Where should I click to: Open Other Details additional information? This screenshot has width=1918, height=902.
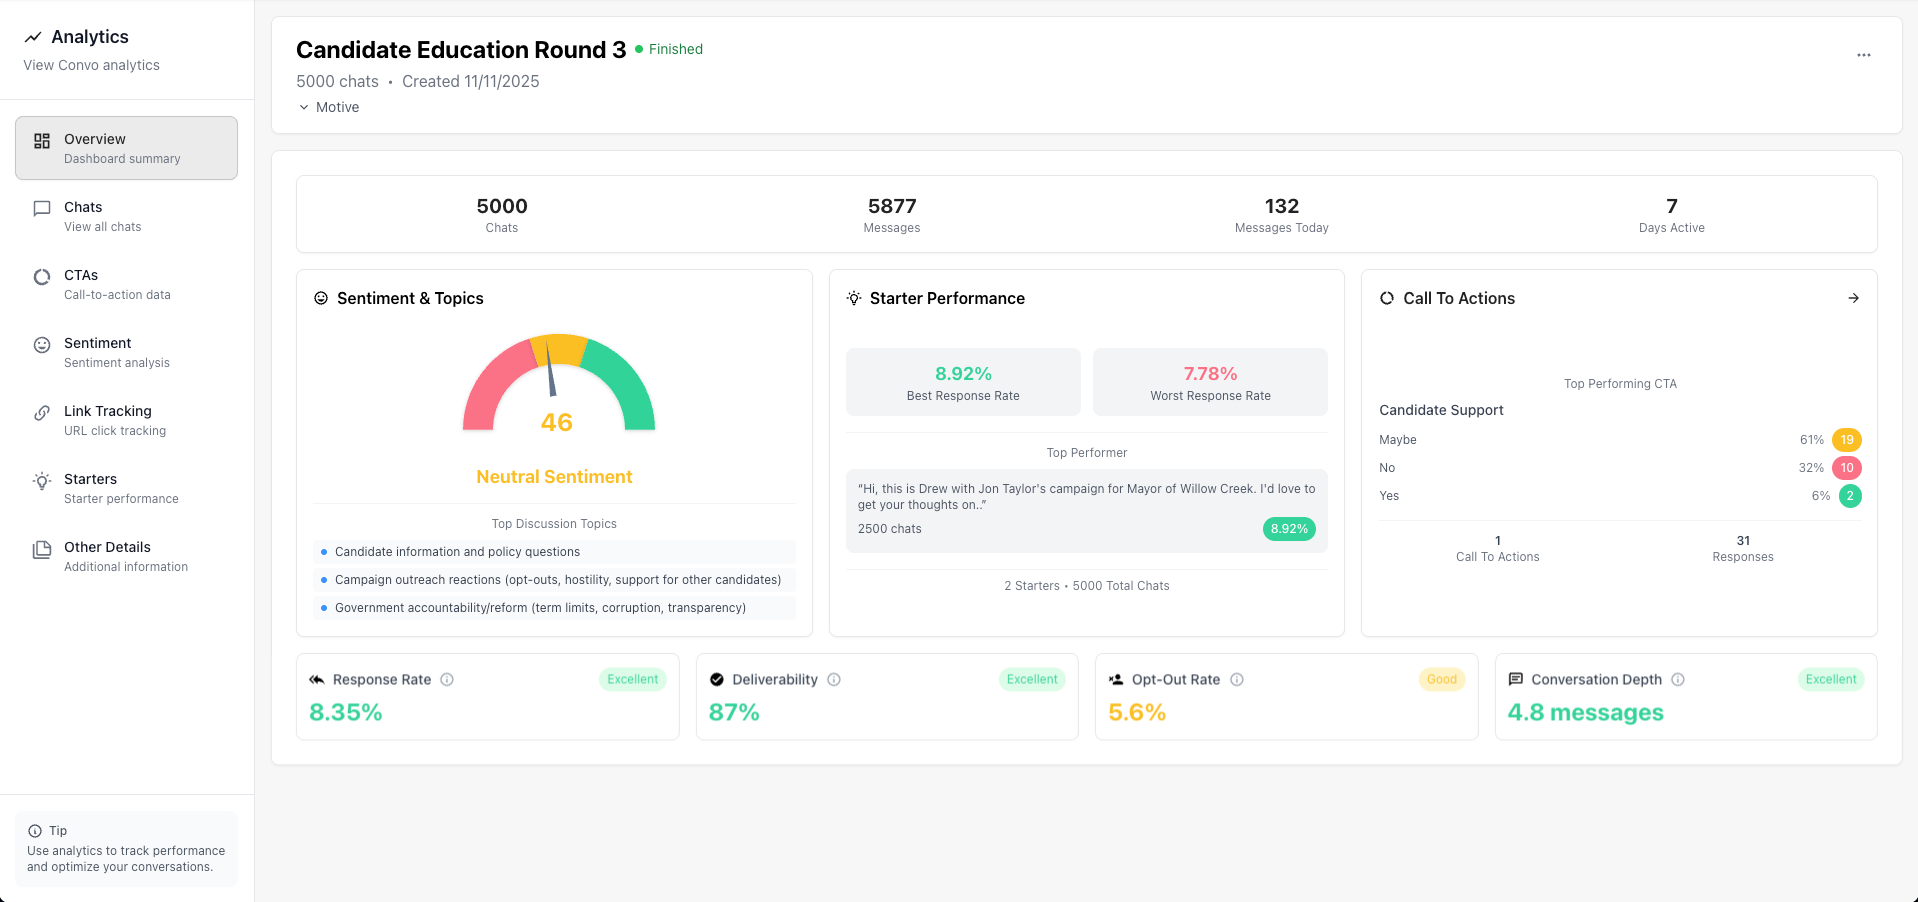(126, 556)
